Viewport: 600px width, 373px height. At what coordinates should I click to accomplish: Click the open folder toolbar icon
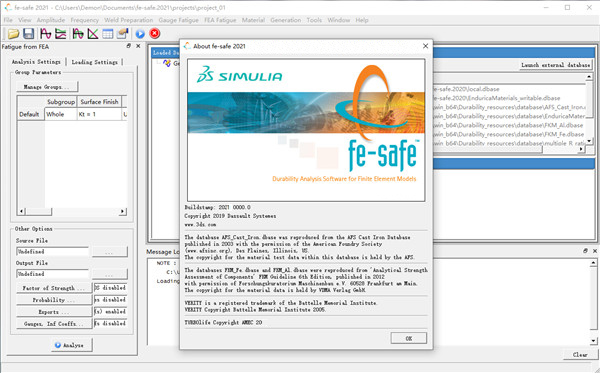13,34
